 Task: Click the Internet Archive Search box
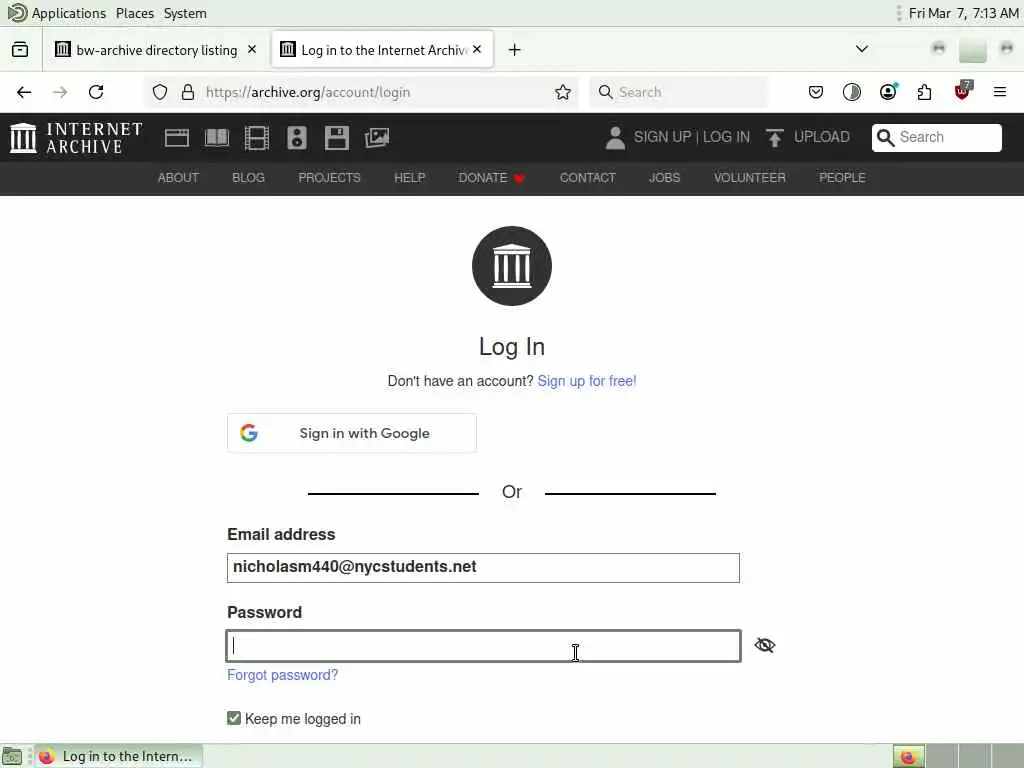tap(936, 138)
